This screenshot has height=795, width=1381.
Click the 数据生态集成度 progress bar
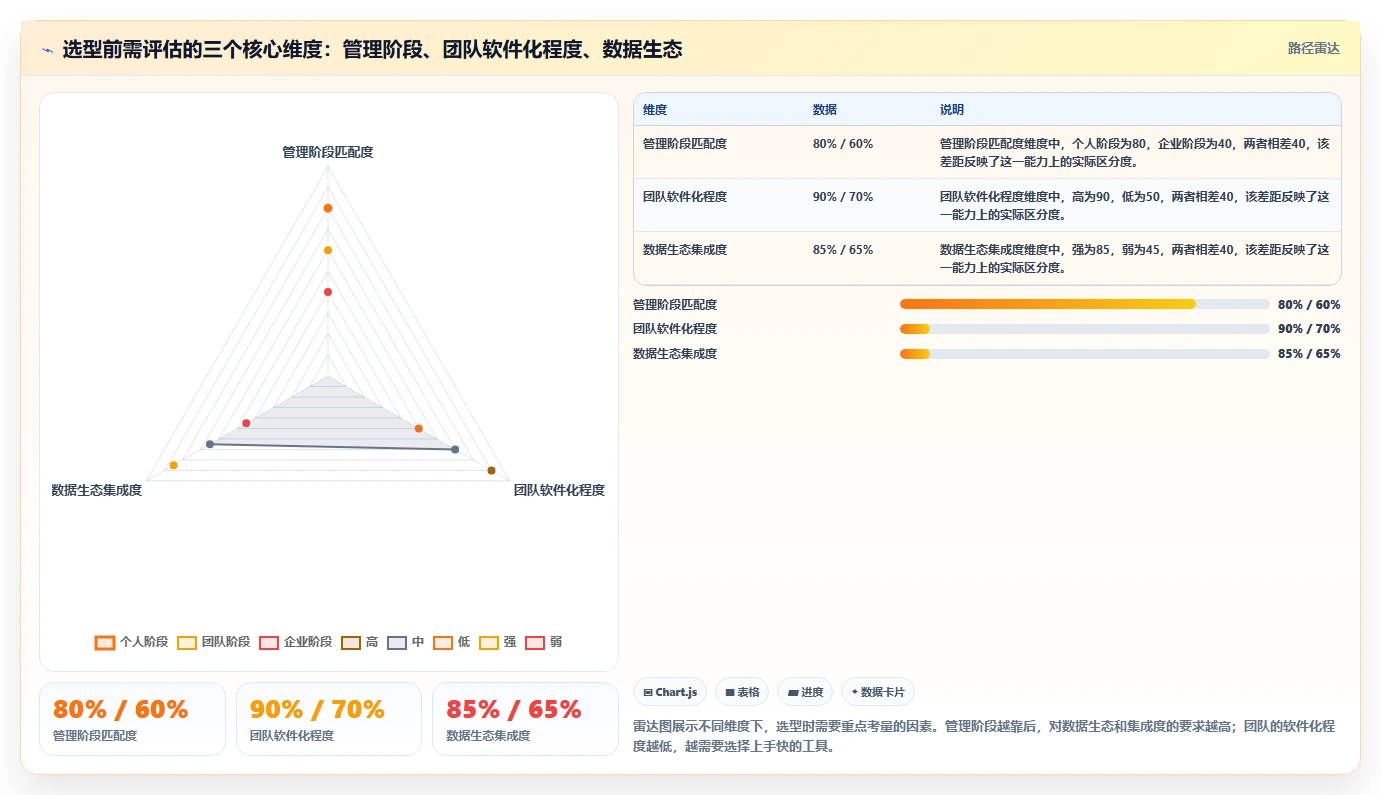(1085, 354)
